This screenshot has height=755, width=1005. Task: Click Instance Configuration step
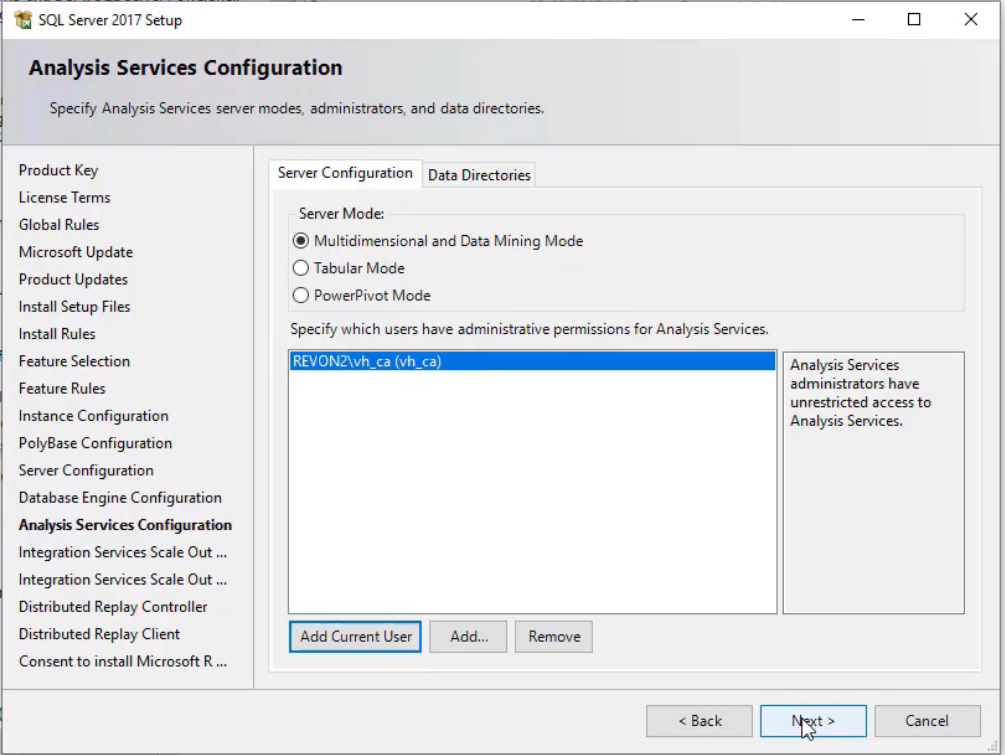(x=94, y=416)
